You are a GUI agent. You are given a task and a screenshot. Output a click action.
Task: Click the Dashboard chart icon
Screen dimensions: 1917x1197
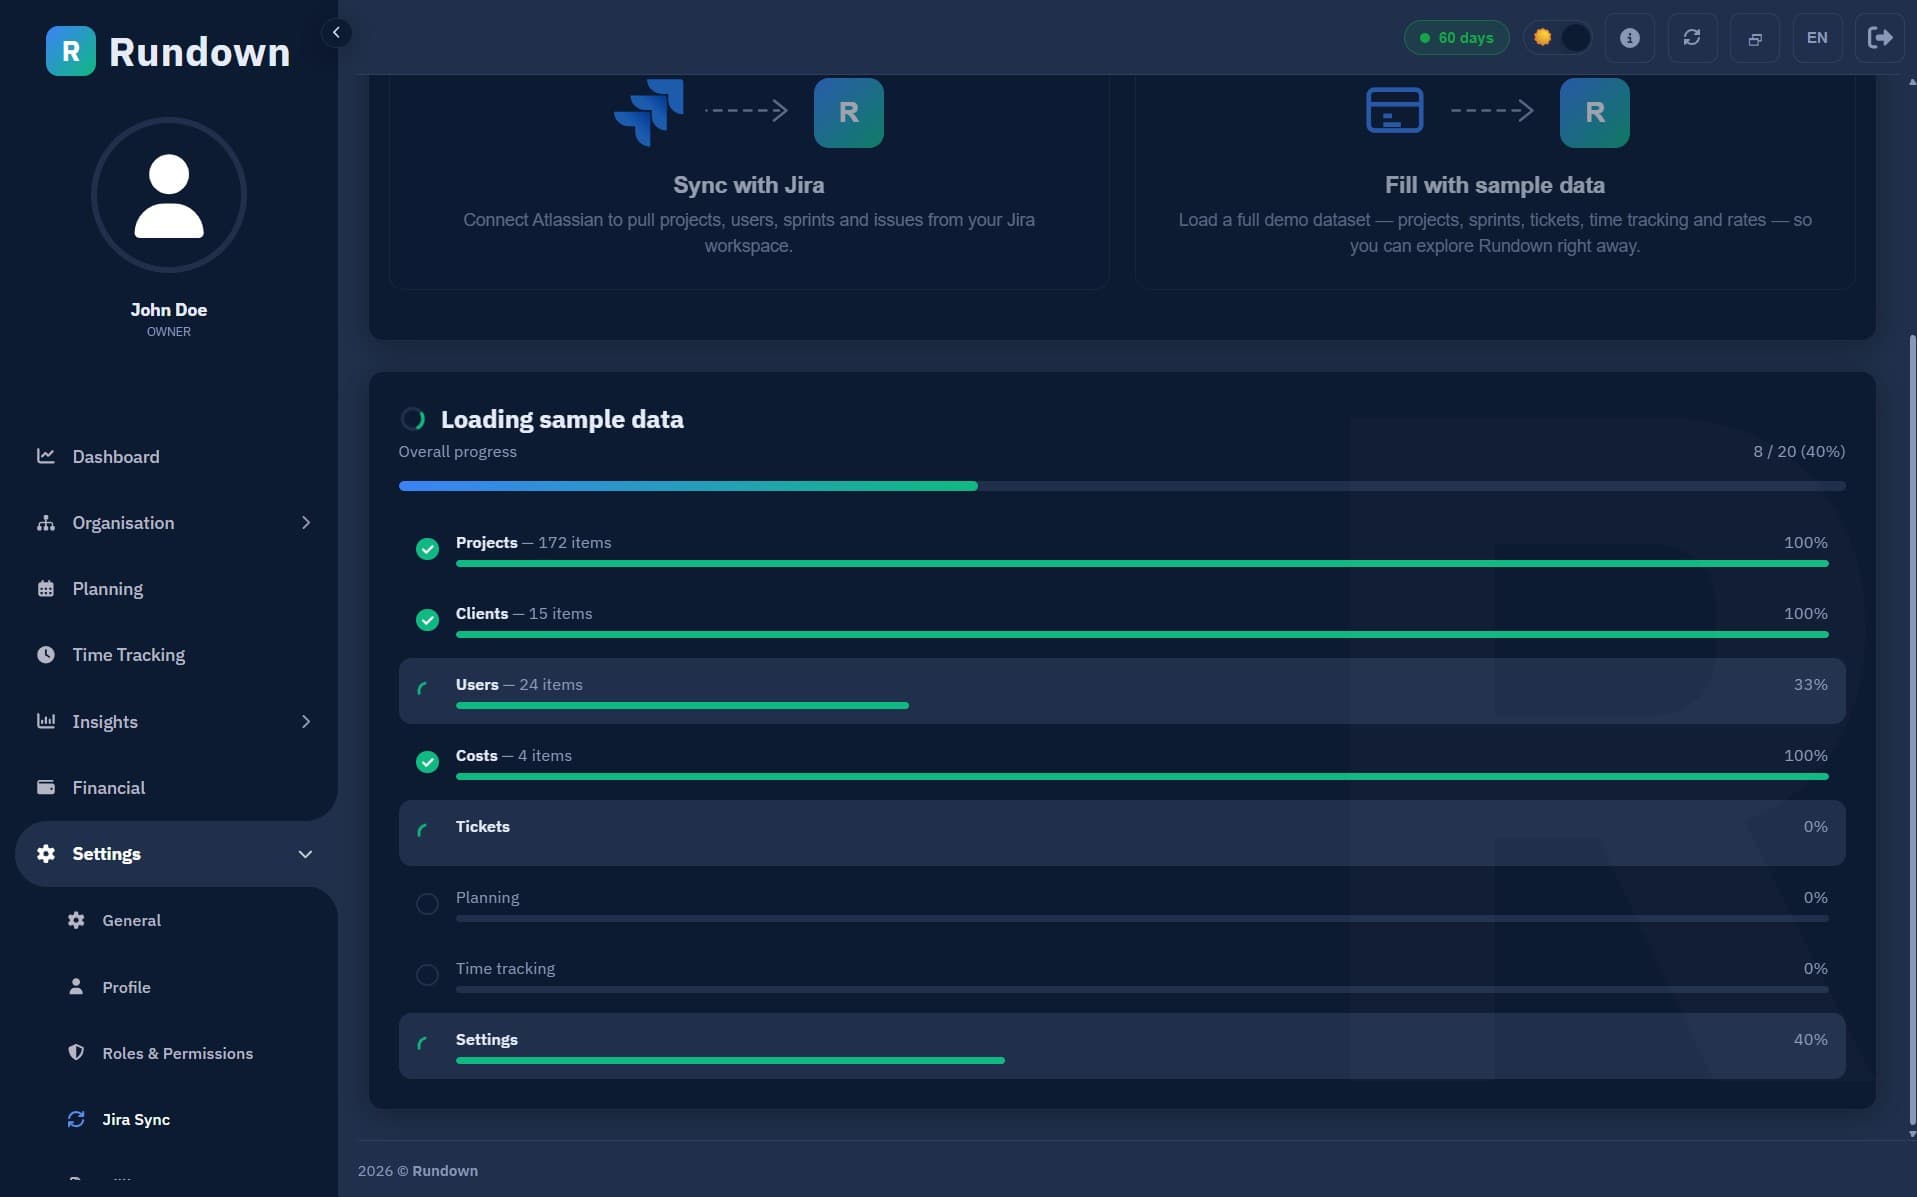[x=46, y=456]
